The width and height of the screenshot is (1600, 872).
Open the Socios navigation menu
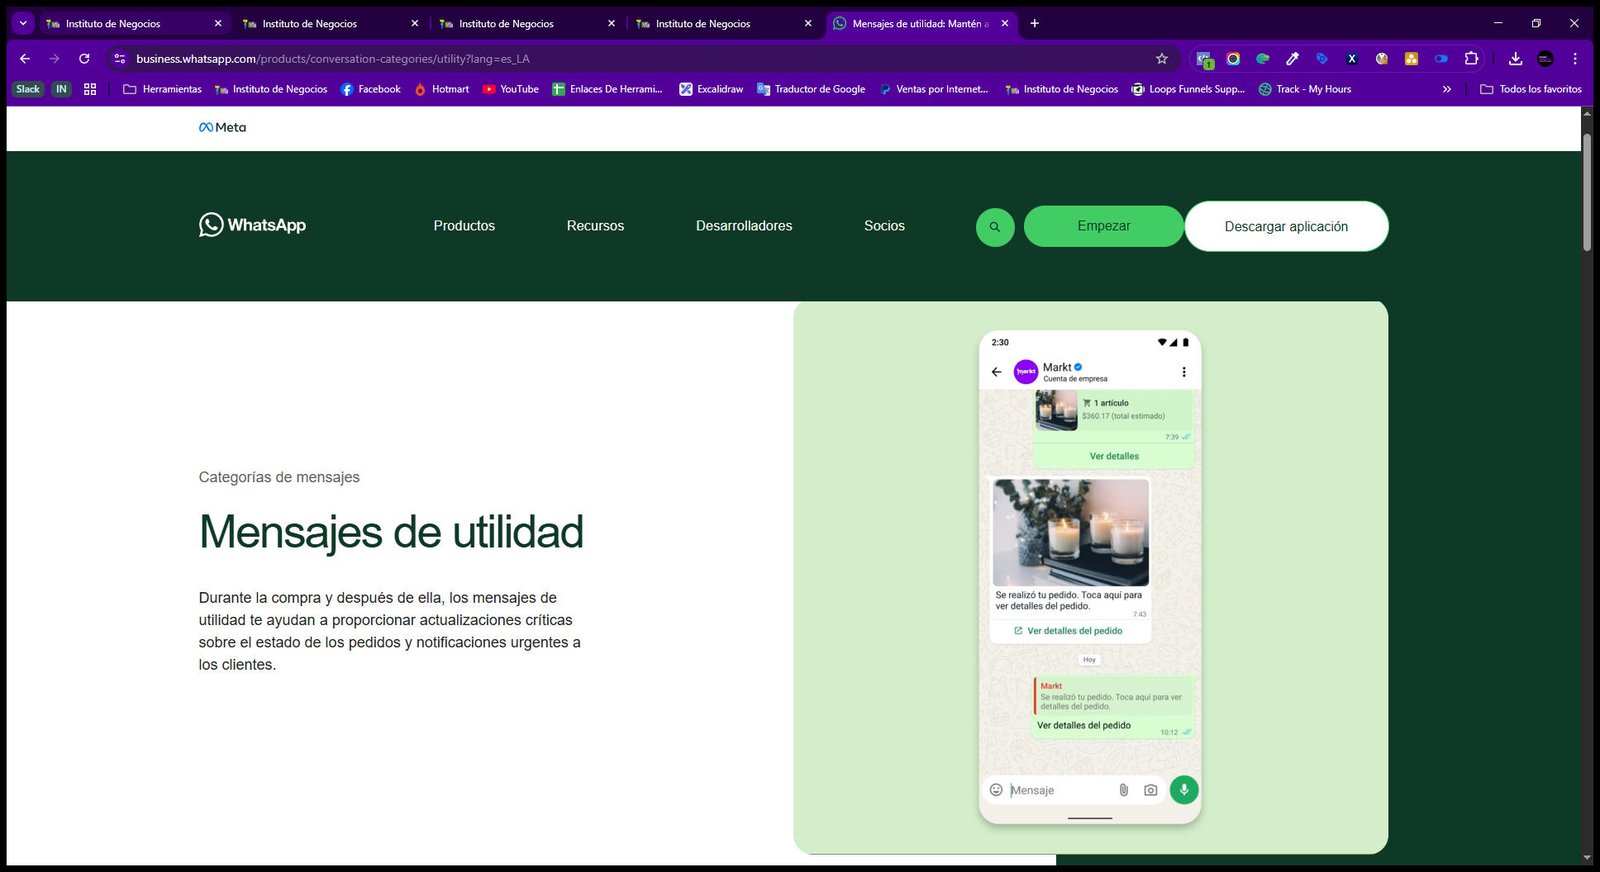click(884, 226)
